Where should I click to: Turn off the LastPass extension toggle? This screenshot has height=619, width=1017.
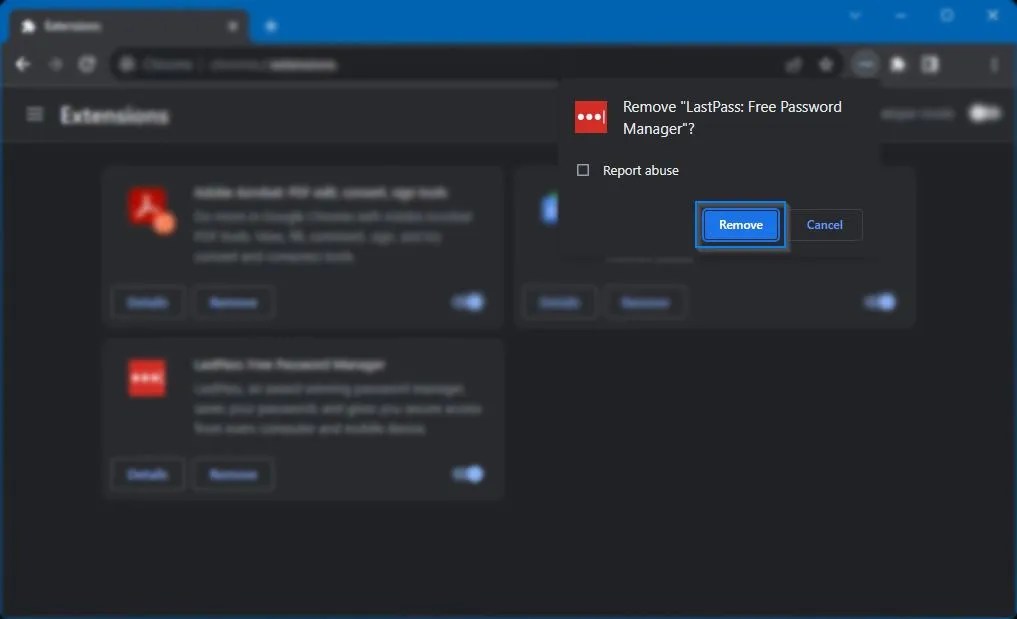(x=467, y=474)
